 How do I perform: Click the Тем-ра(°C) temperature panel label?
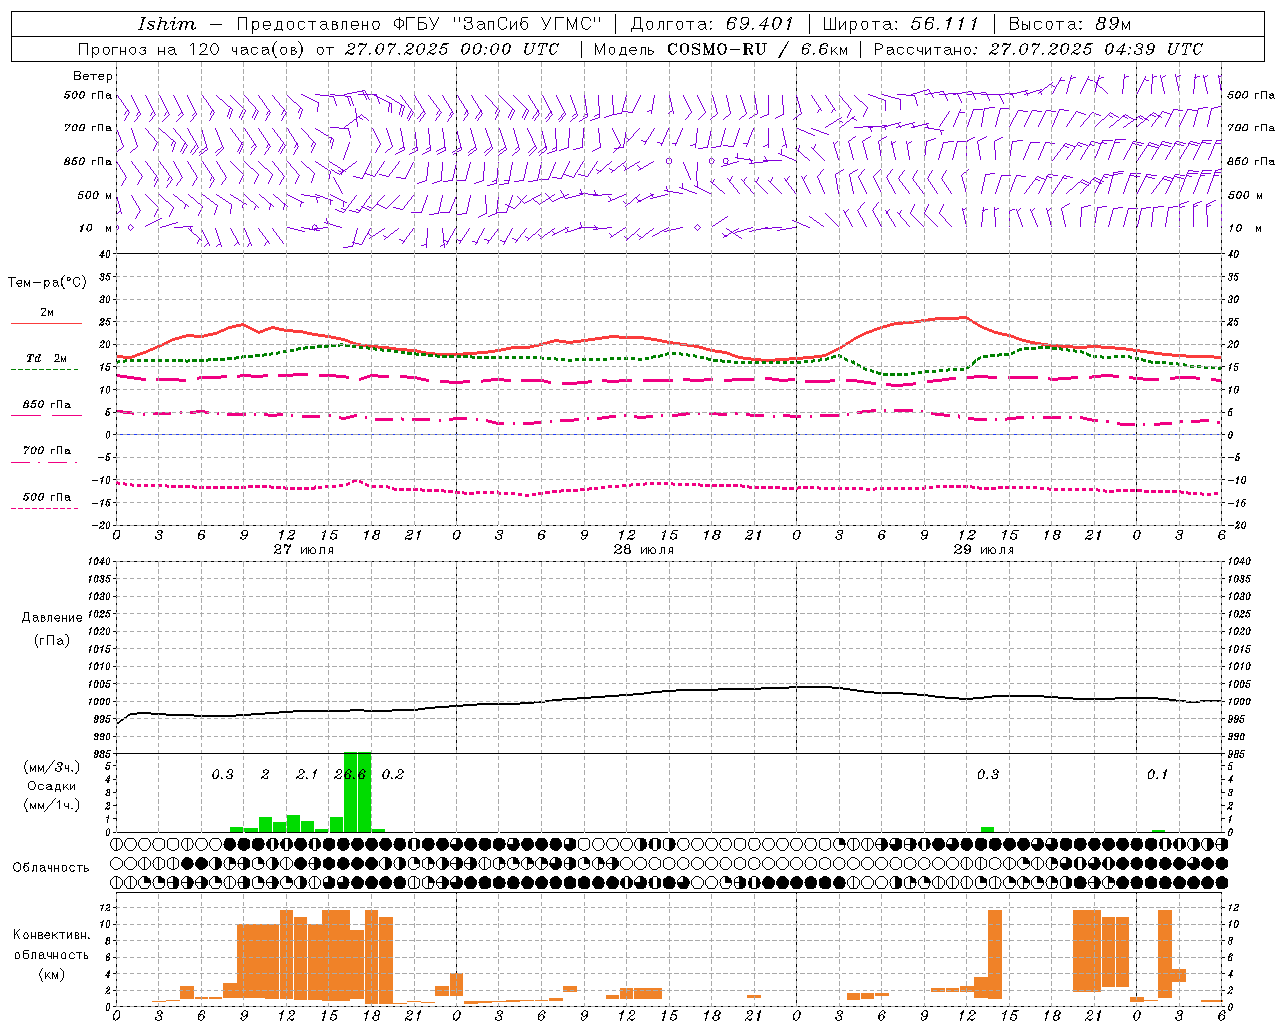(47, 283)
